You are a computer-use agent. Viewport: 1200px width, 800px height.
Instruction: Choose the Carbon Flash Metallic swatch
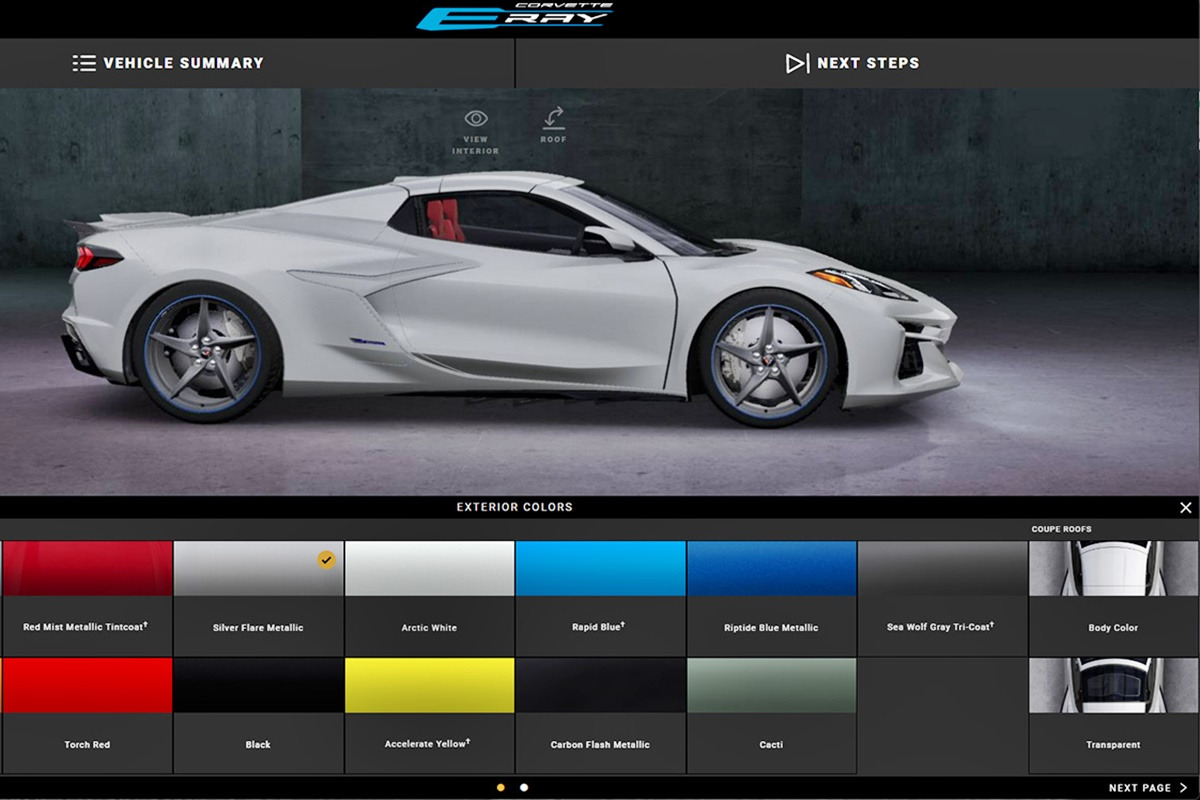pyautogui.click(x=600, y=685)
